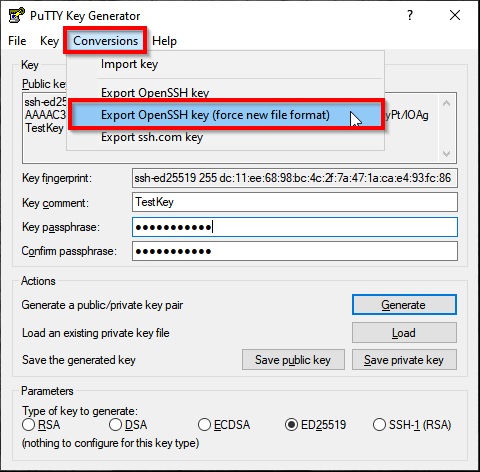Click the question mark help button
This screenshot has width=480, height=472.
410,15
